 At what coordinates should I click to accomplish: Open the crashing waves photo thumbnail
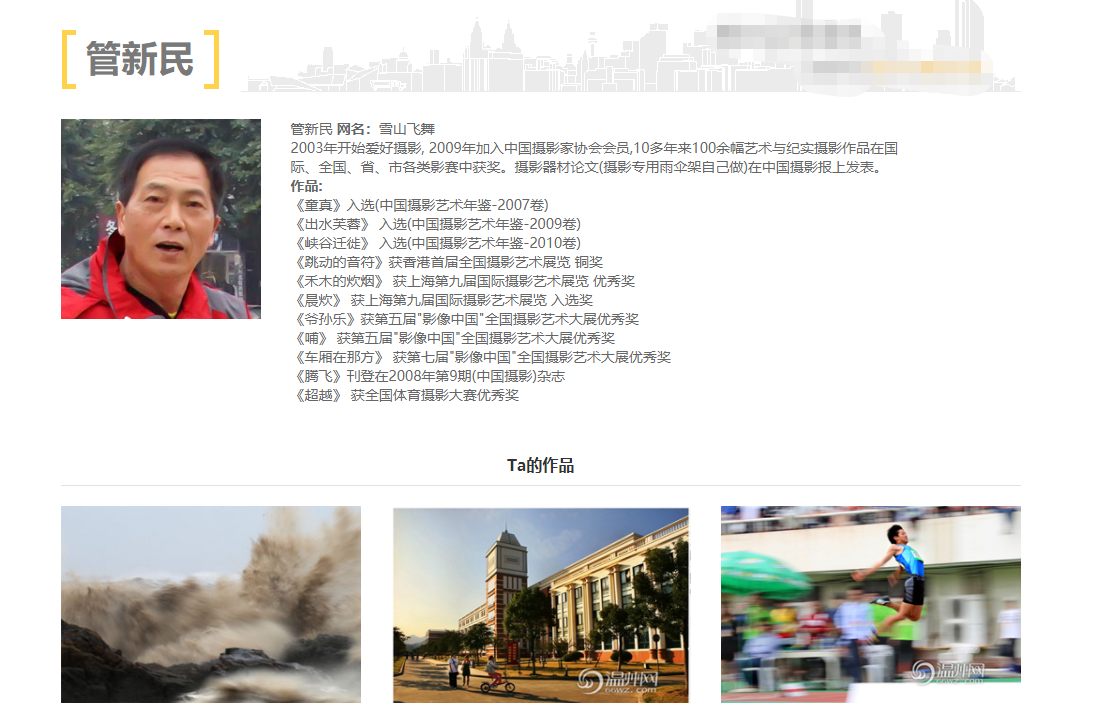click(x=211, y=604)
